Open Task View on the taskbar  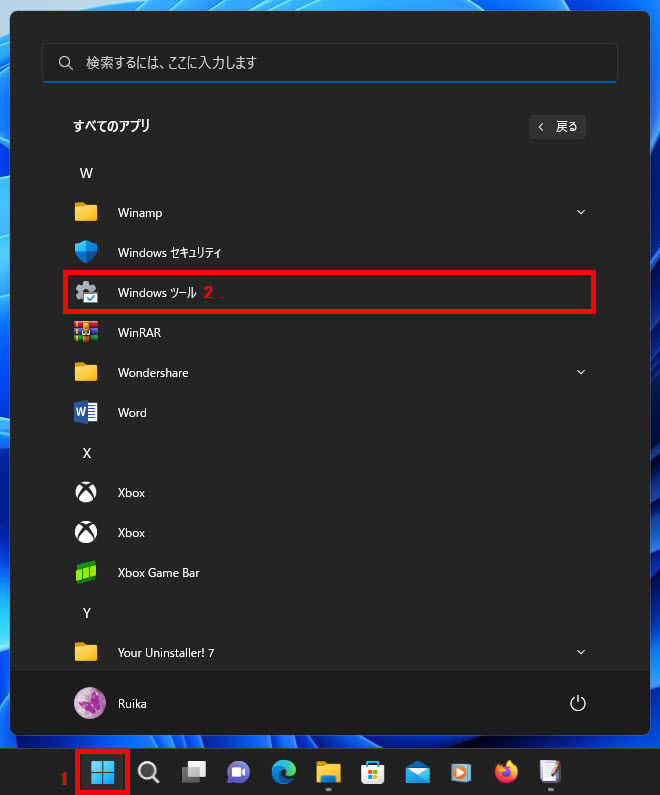(193, 772)
